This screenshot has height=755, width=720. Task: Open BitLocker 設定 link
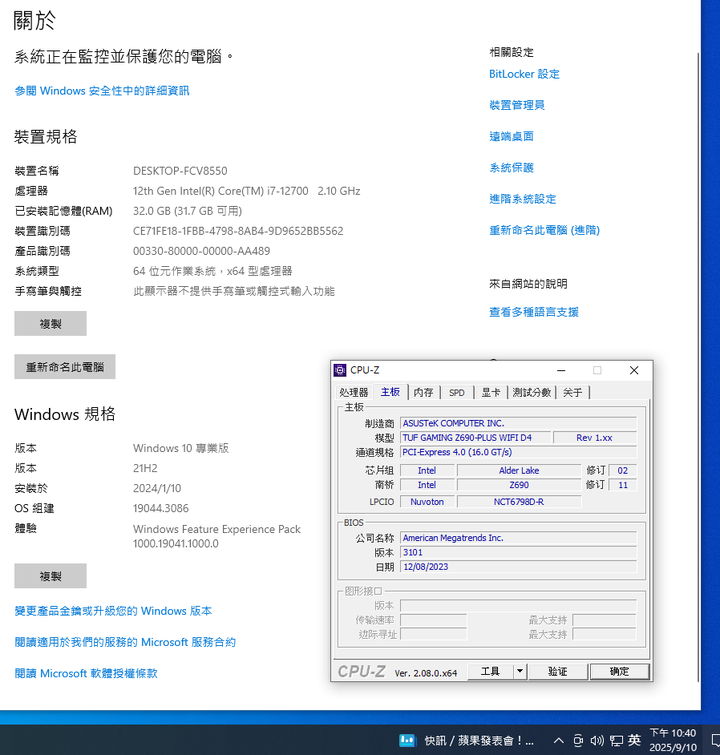[524, 74]
